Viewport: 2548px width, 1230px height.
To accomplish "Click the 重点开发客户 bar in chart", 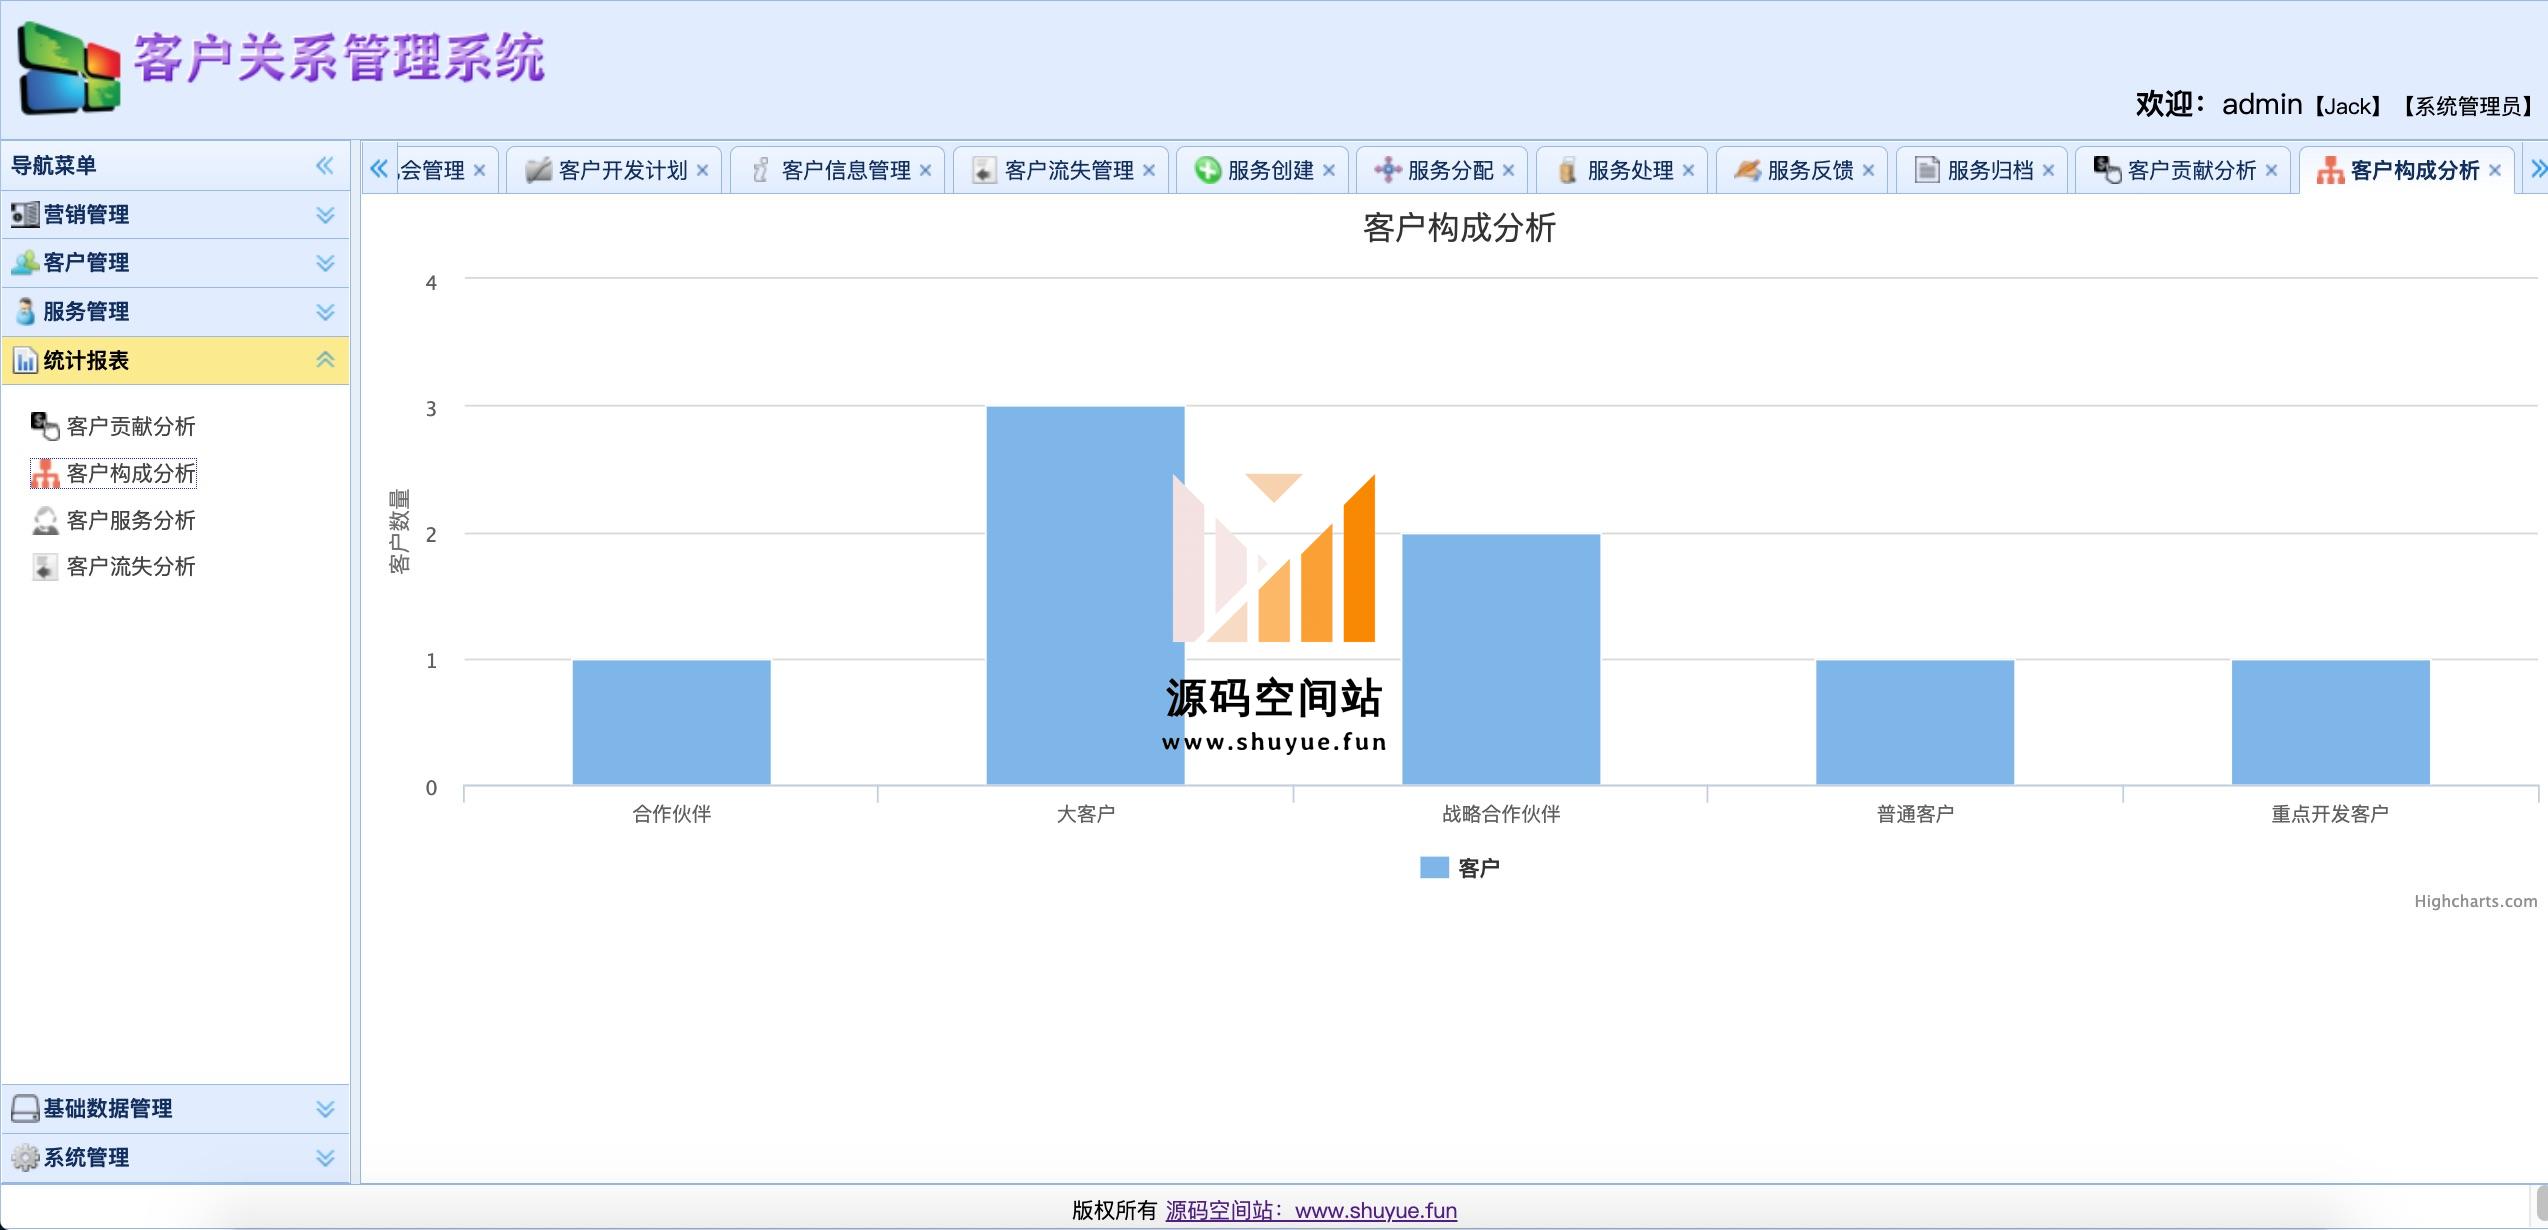I will click(x=2330, y=723).
